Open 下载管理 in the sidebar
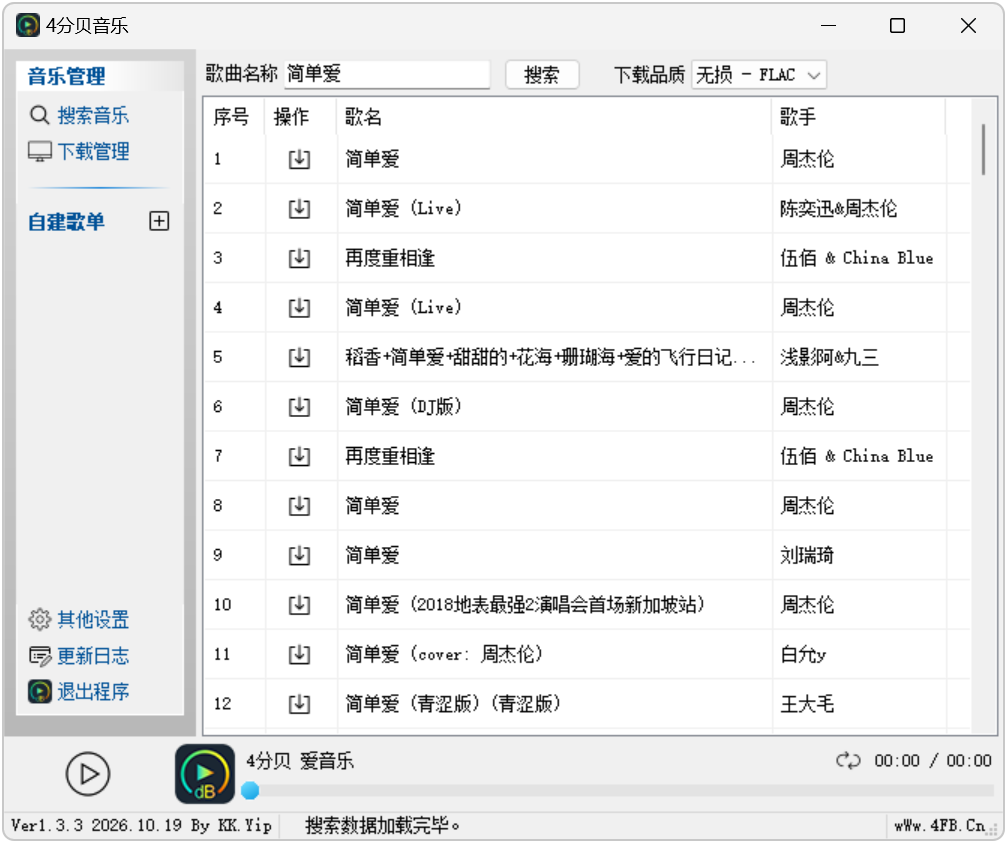1006x843 pixels. click(x=93, y=152)
